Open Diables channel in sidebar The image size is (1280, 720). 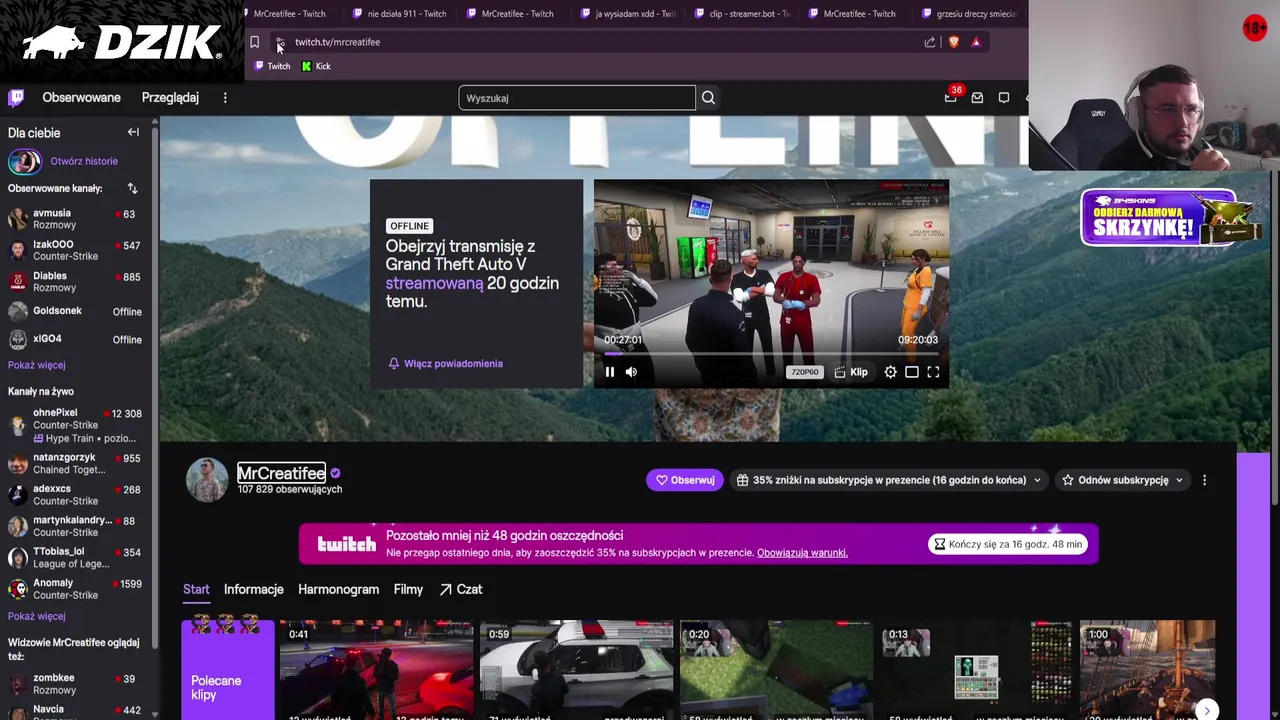(x=78, y=281)
